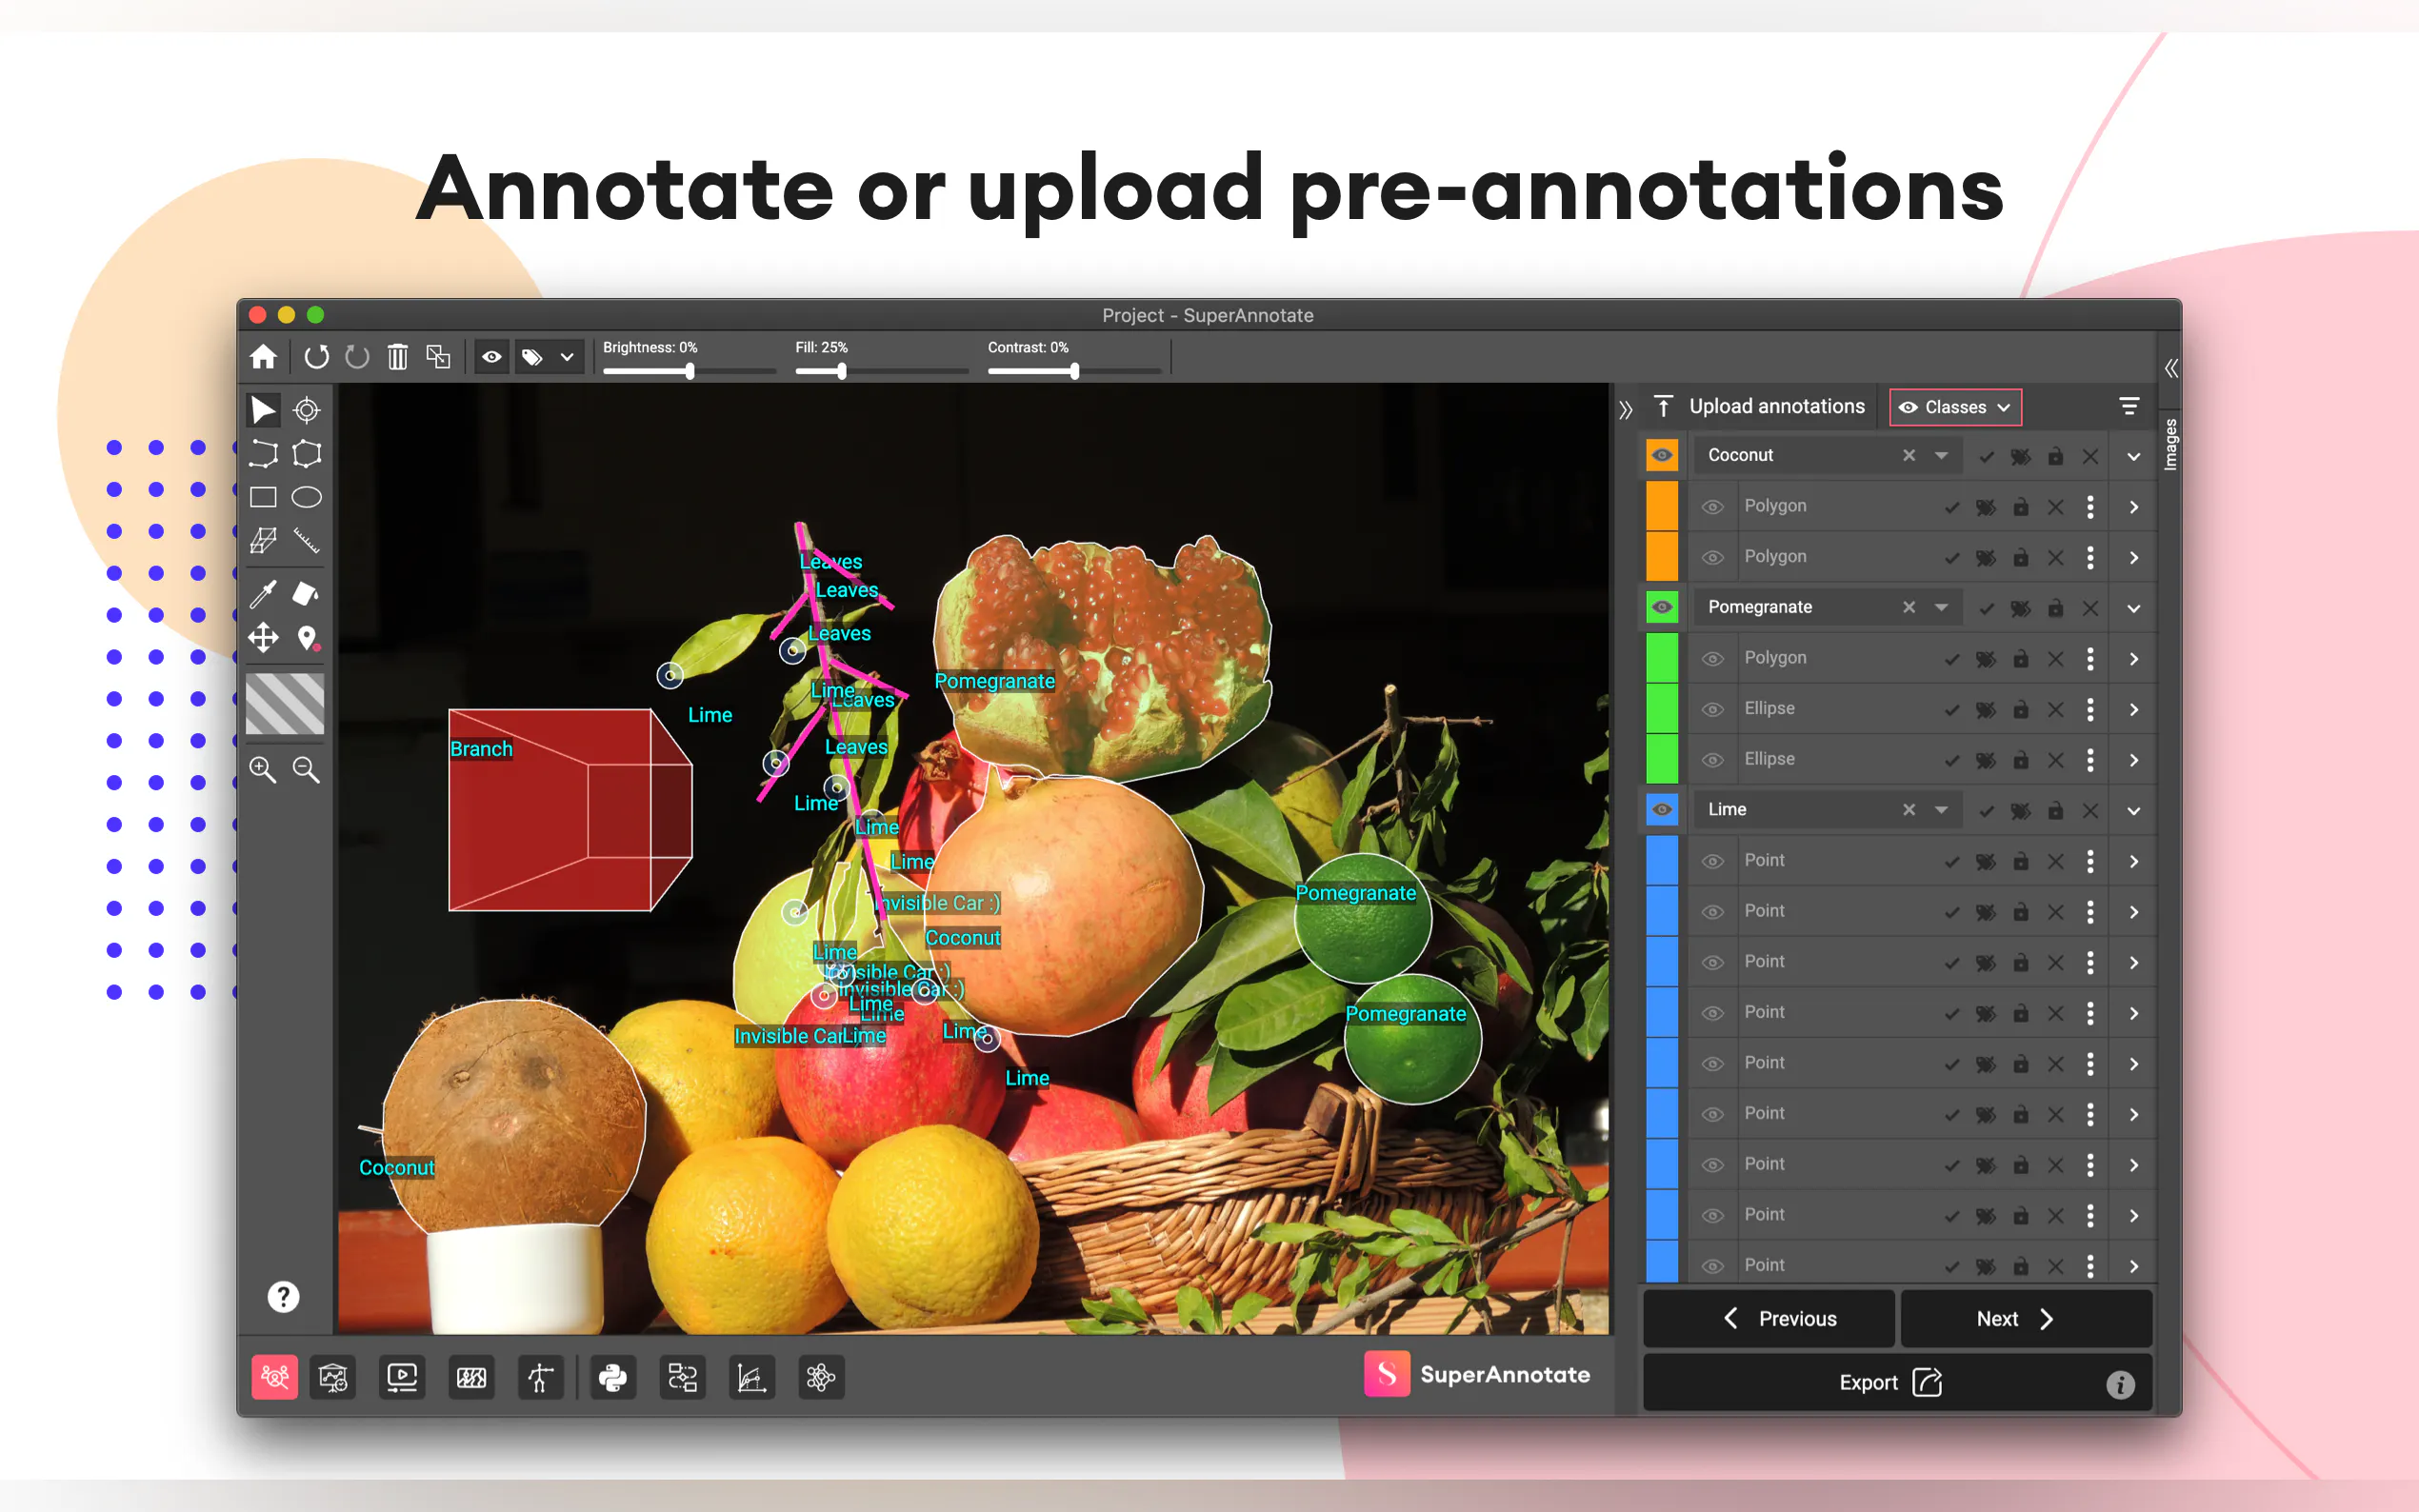The height and width of the screenshot is (1512, 2419).
Task: Collapse the Lime class group
Action: tap(2133, 810)
